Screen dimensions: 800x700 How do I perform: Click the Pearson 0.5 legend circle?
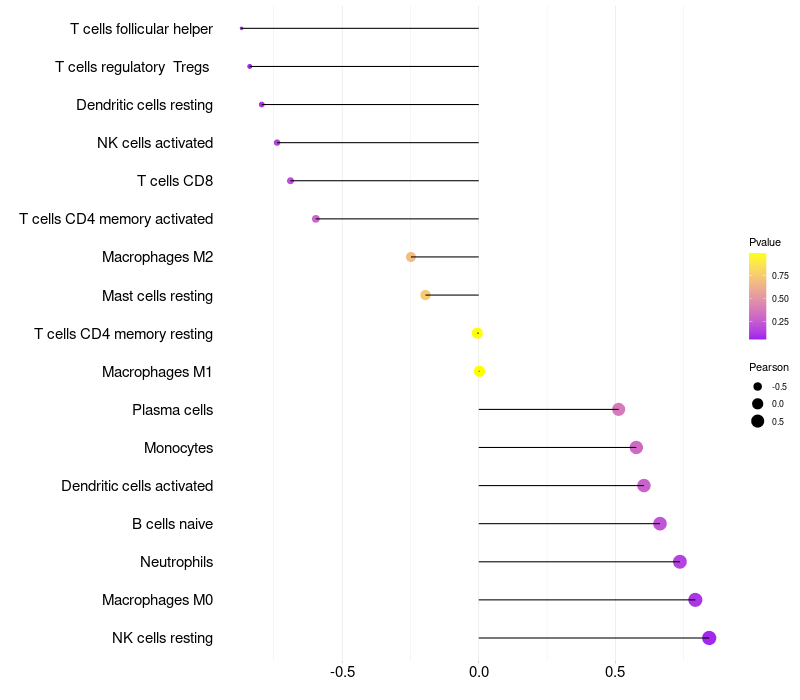[758, 421]
